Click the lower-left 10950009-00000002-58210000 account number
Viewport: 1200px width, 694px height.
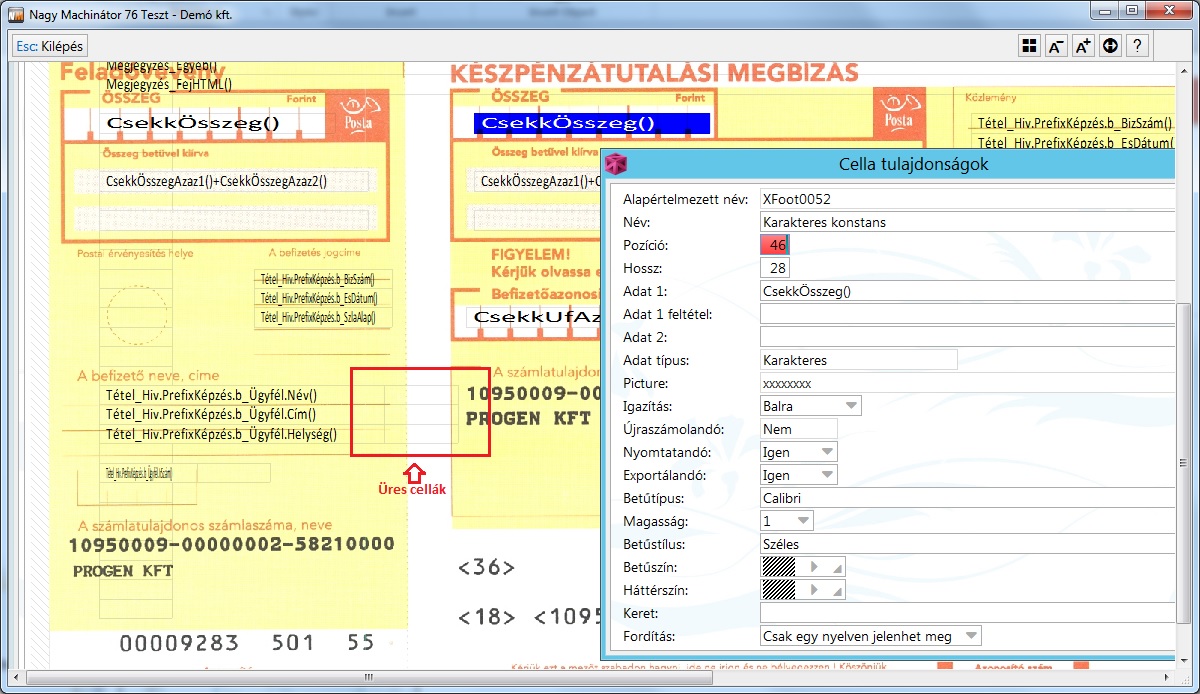pyautogui.click(x=232, y=545)
